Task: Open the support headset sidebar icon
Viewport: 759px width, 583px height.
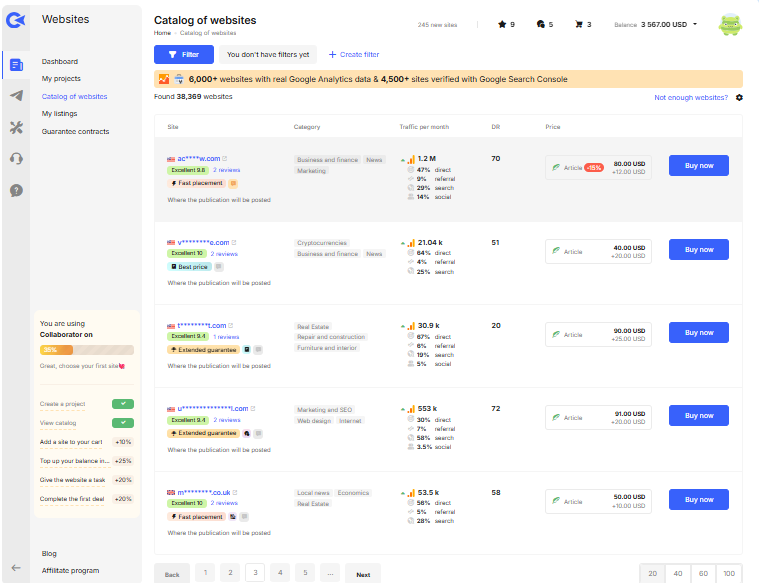Action: point(16,158)
